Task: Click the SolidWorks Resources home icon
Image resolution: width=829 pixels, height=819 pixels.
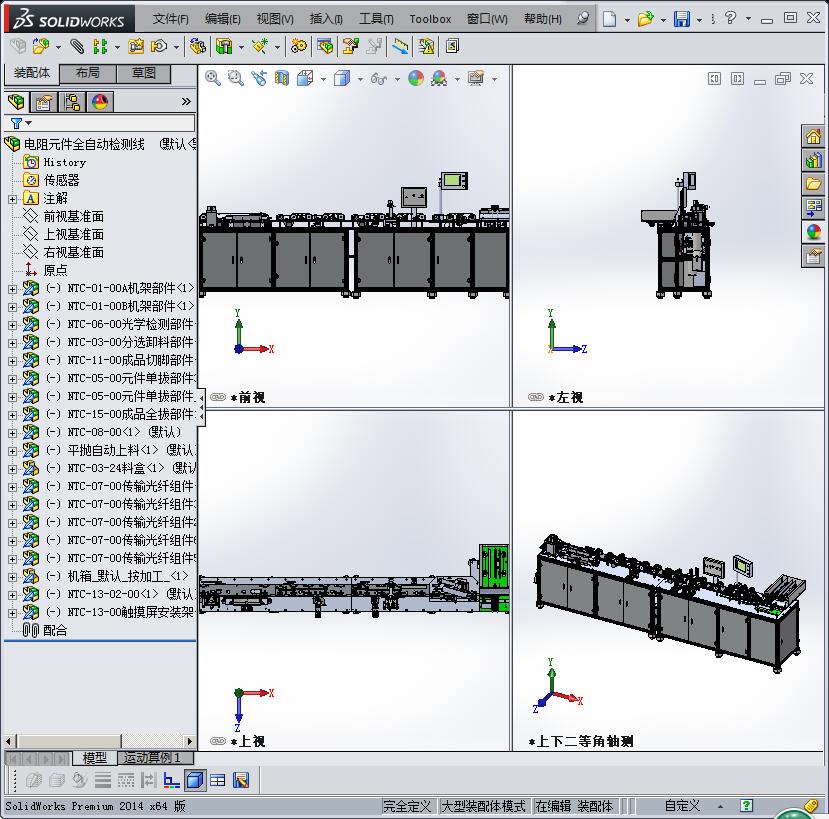Action: click(x=813, y=136)
